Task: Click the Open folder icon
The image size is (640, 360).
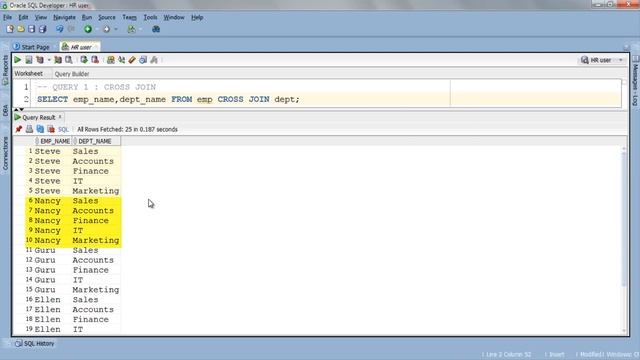Action: pos(21,29)
